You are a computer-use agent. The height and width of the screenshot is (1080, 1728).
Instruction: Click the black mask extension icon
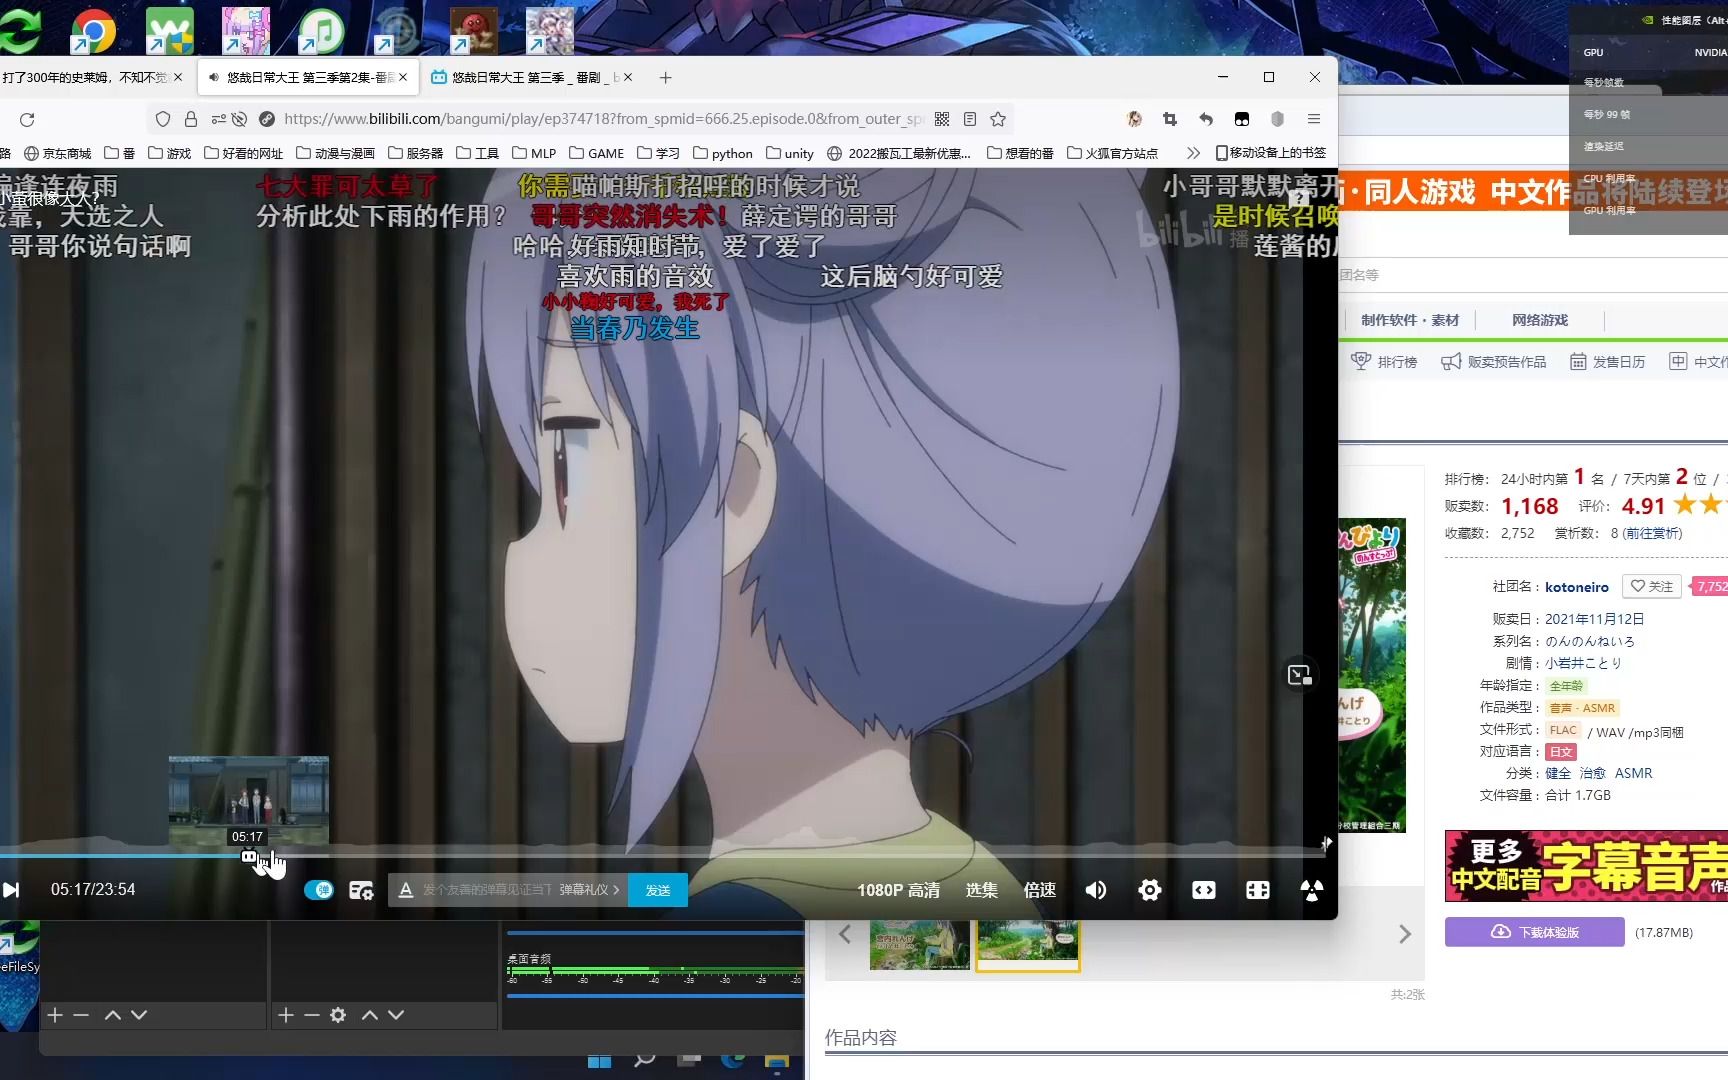(x=1242, y=119)
